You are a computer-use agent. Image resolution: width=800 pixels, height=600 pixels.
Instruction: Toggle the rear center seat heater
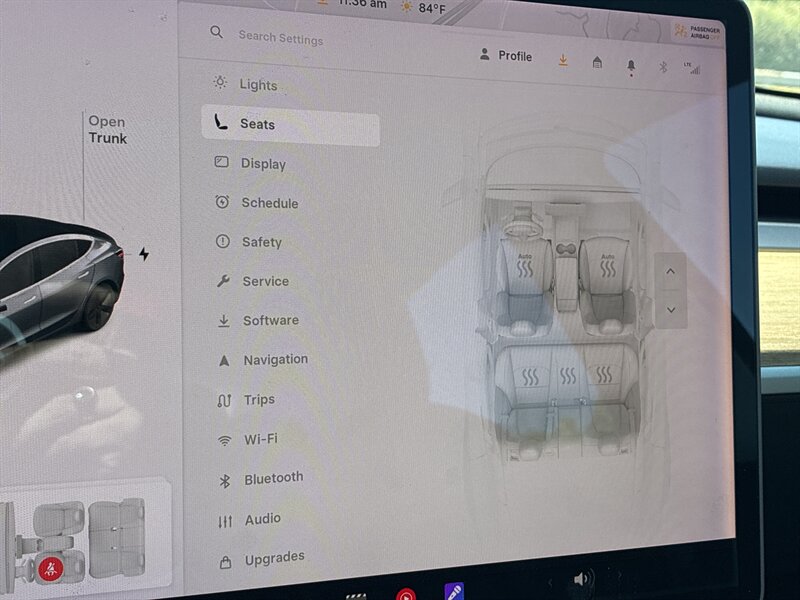click(x=568, y=376)
